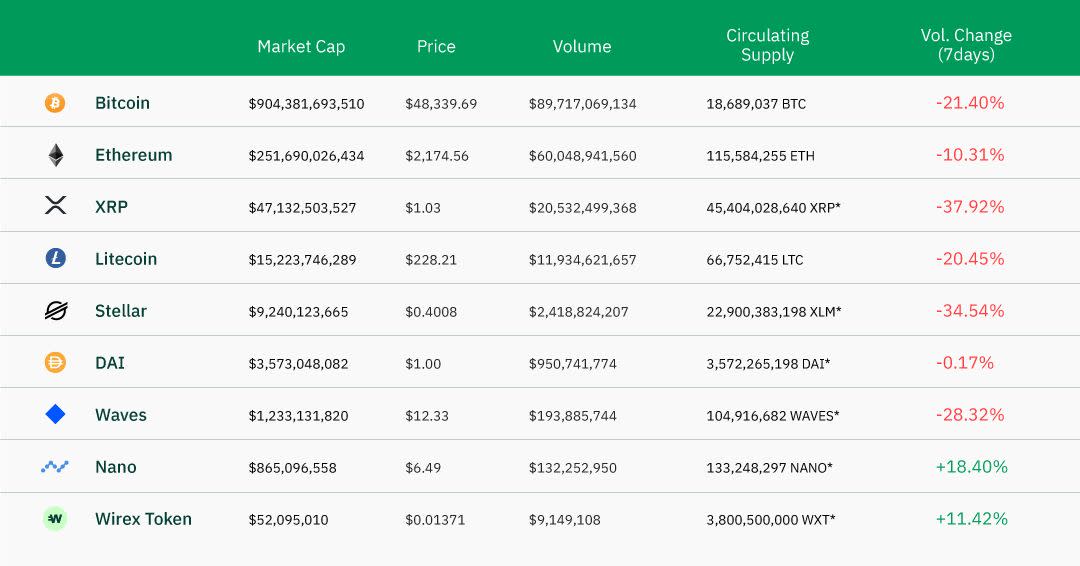The height and width of the screenshot is (566, 1080).
Task: Click the Nano zigzag logo icon
Action: (55, 467)
